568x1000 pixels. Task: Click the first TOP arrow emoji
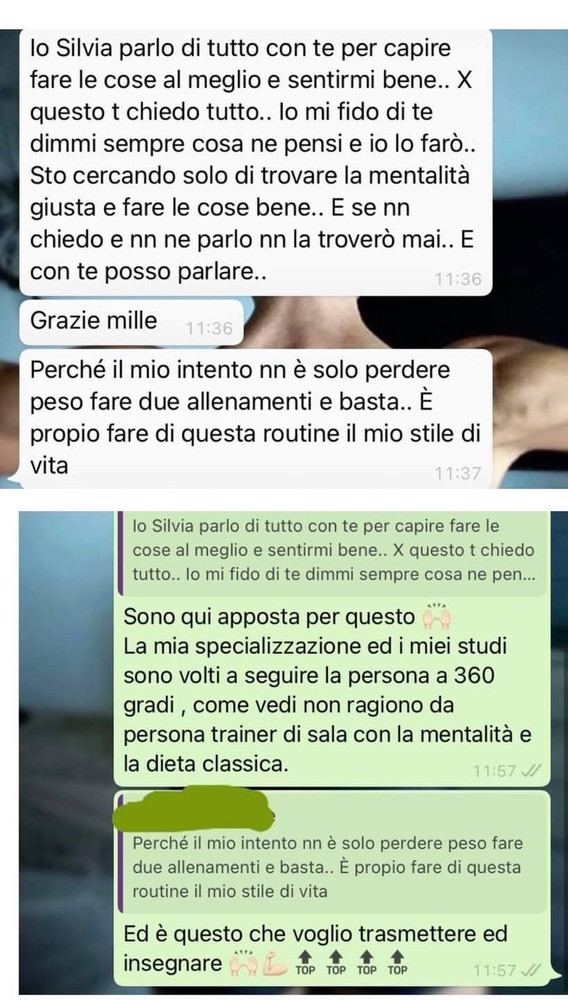tap(305, 962)
